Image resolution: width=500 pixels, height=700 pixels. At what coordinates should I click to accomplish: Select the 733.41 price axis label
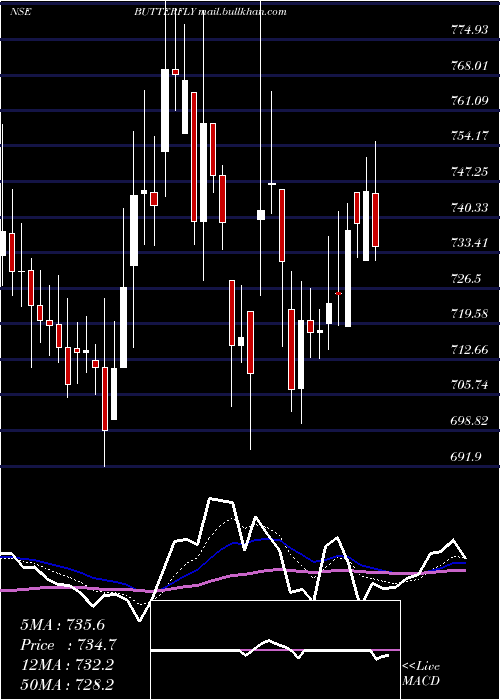click(x=470, y=243)
